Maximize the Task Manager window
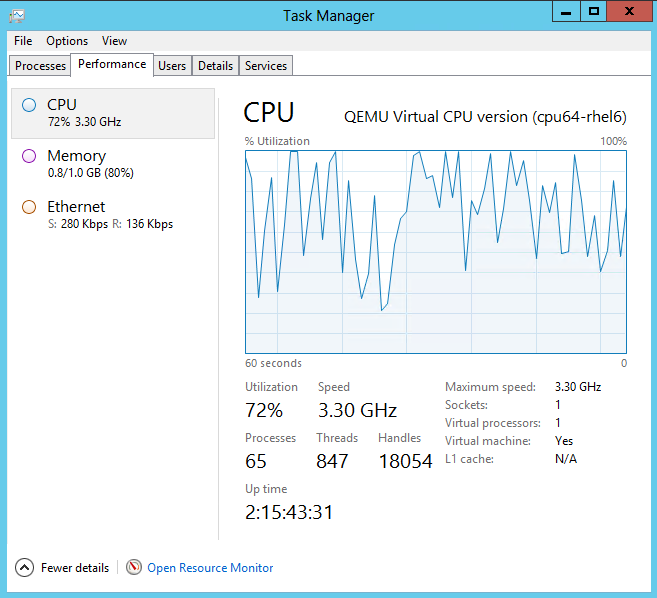The image size is (657, 598). pyautogui.click(x=594, y=11)
